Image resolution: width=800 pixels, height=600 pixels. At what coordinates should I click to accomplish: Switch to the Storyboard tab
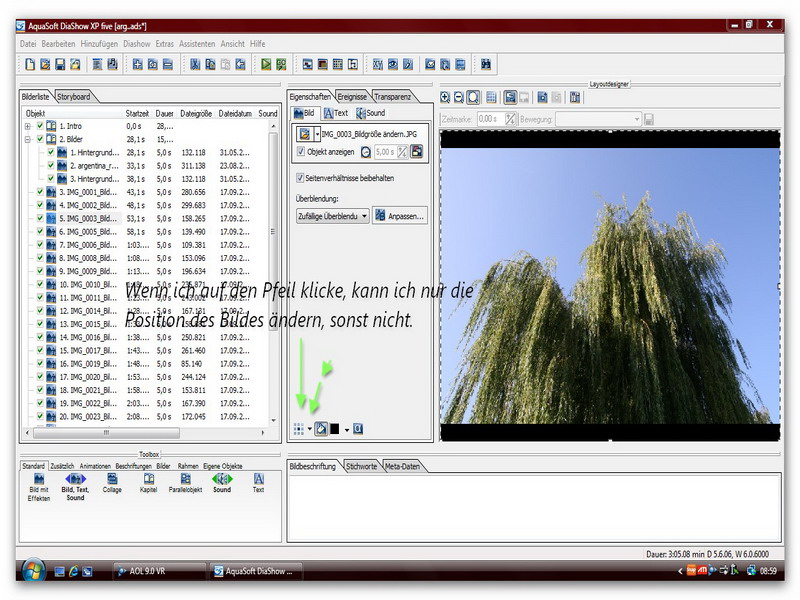click(74, 96)
